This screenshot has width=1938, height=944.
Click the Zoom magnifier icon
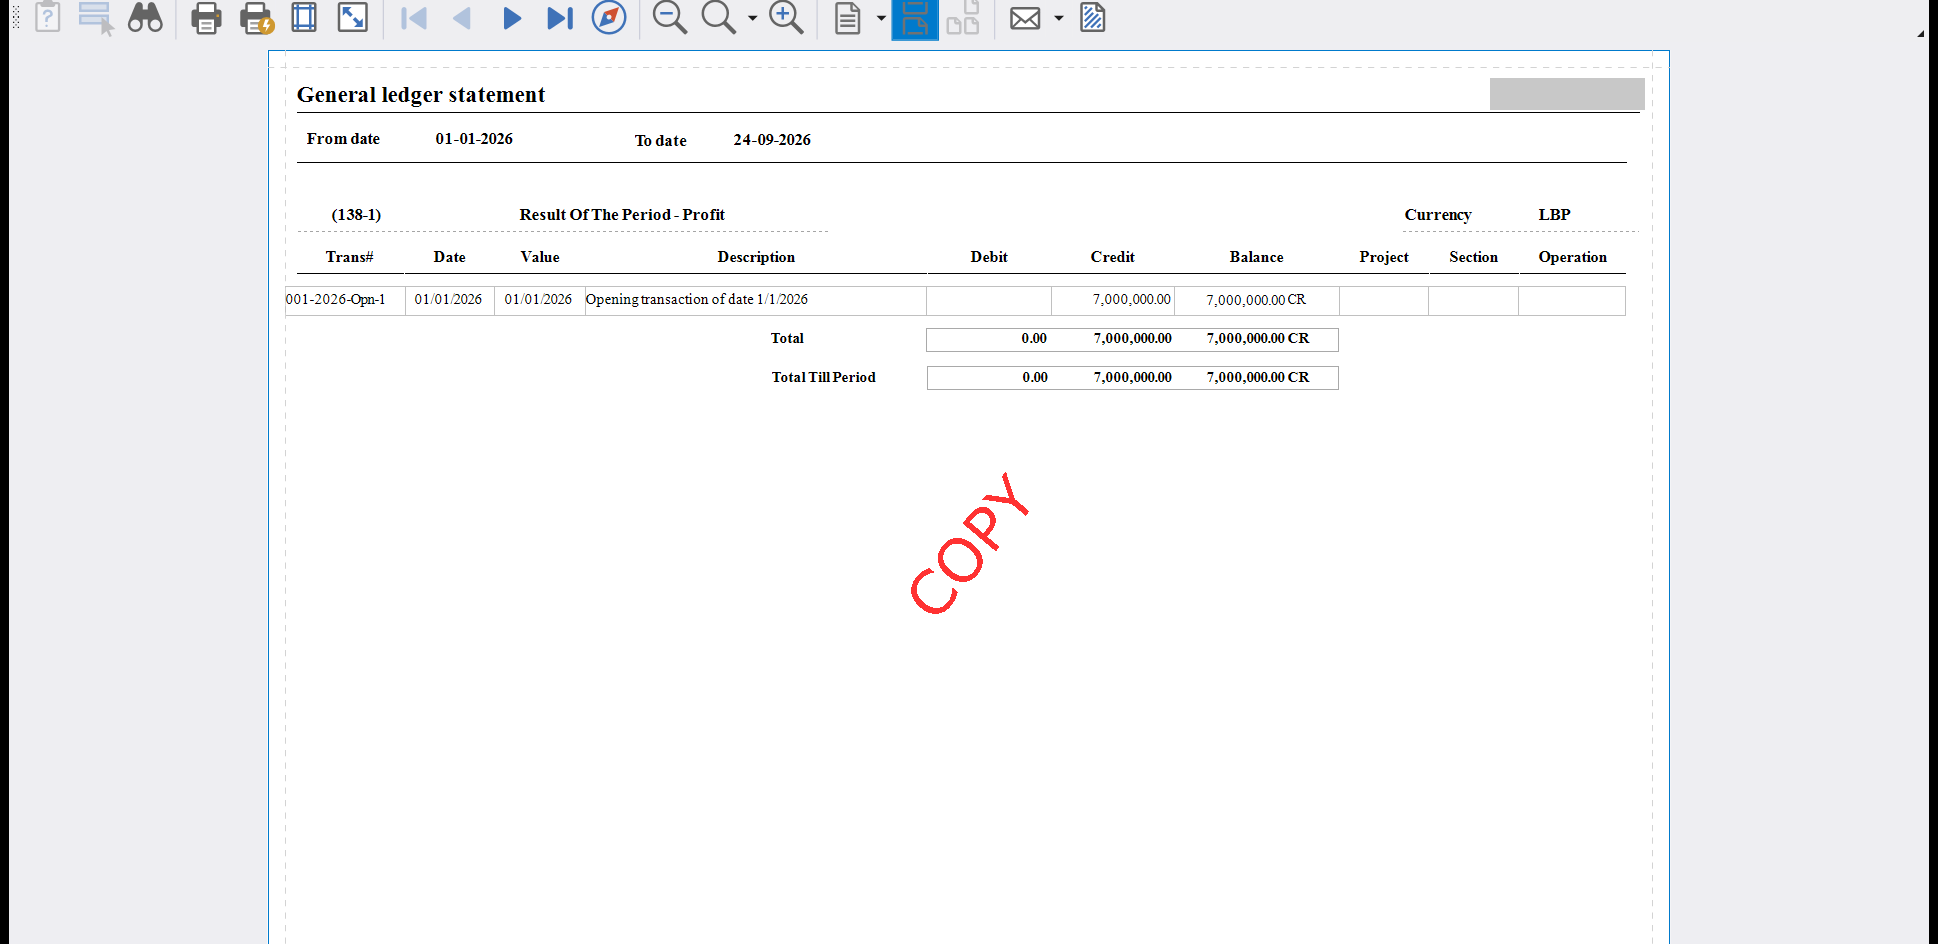point(718,18)
